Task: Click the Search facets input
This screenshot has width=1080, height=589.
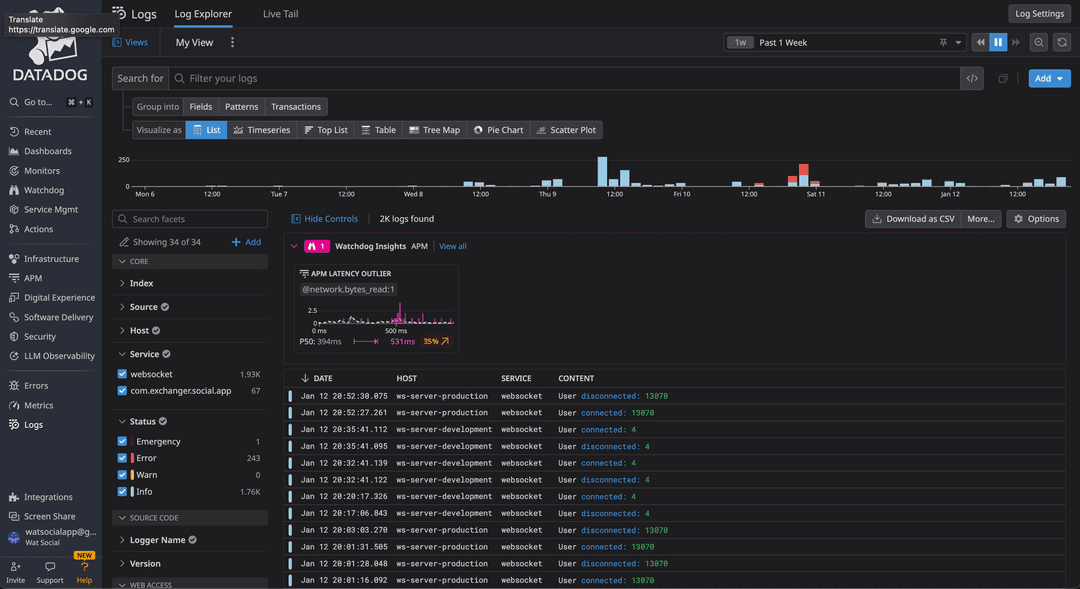Action: [x=189, y=219]
